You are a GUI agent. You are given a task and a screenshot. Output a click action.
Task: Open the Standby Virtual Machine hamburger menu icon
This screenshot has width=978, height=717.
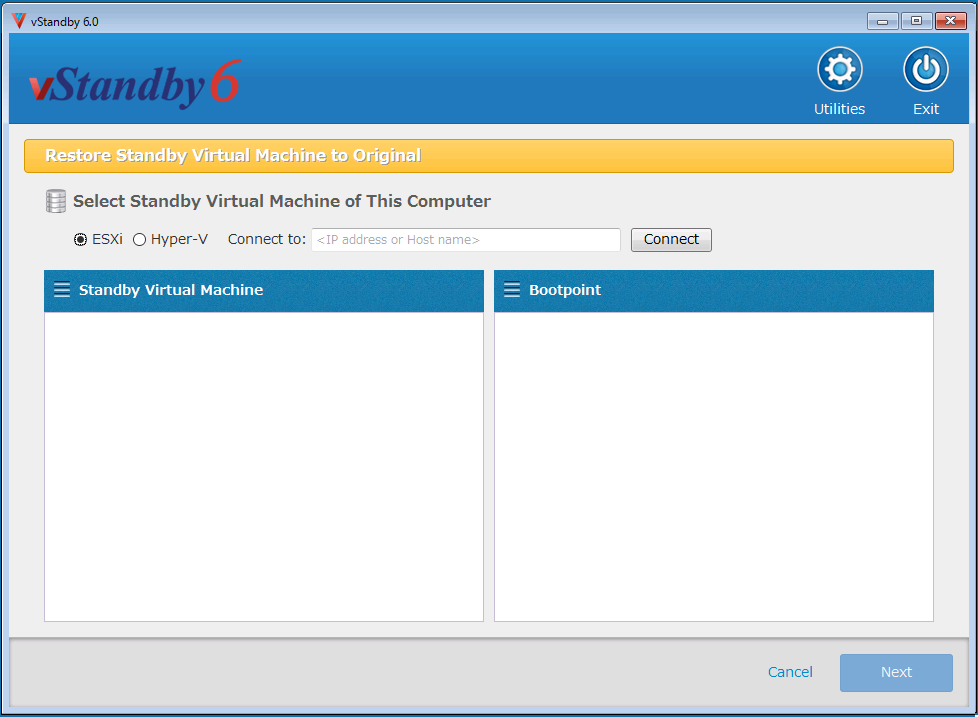(62, 290)
